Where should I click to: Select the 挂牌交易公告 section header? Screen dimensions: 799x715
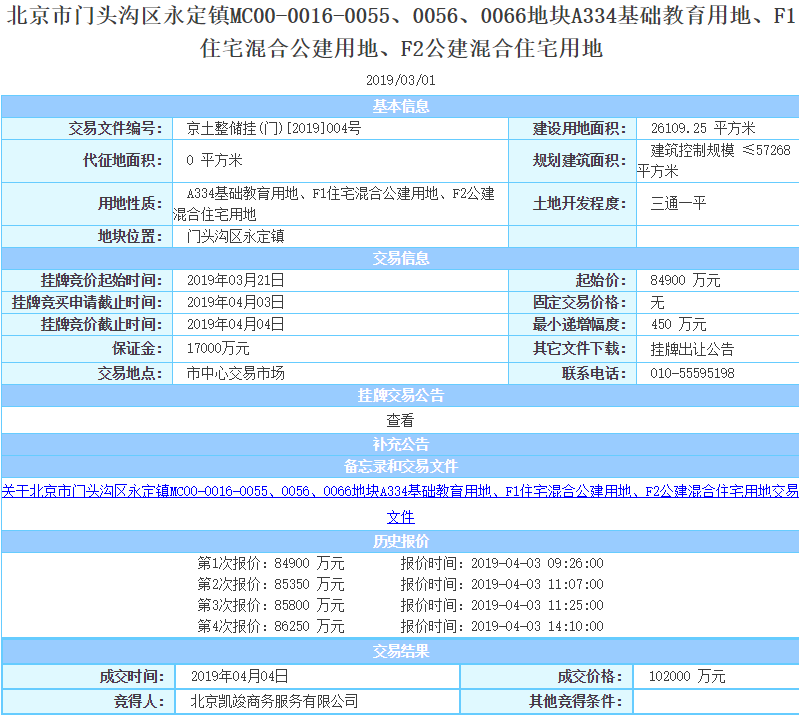400,396
